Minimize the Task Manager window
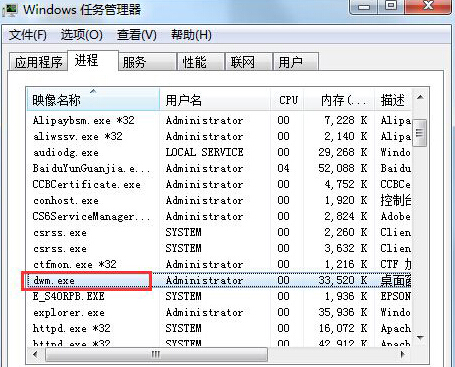 [x=364, y=6]
